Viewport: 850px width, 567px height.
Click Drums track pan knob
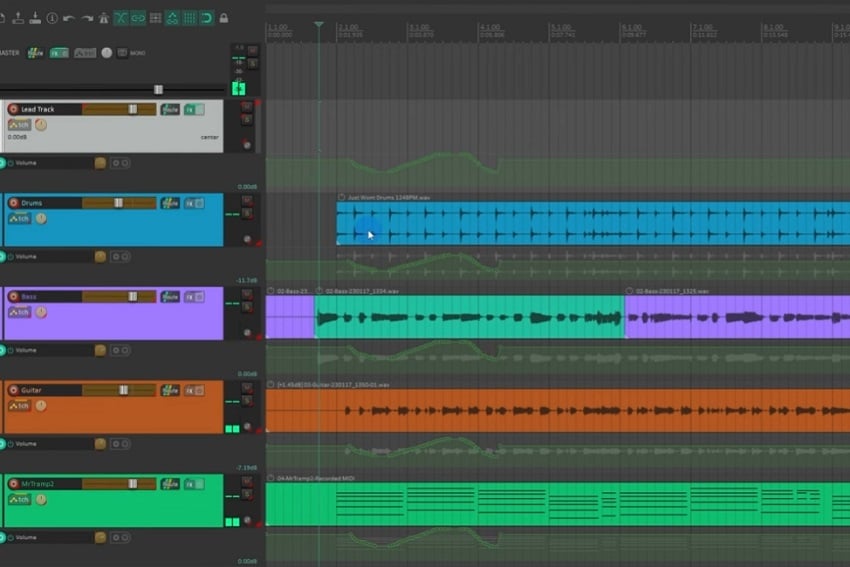click(41, 218)
